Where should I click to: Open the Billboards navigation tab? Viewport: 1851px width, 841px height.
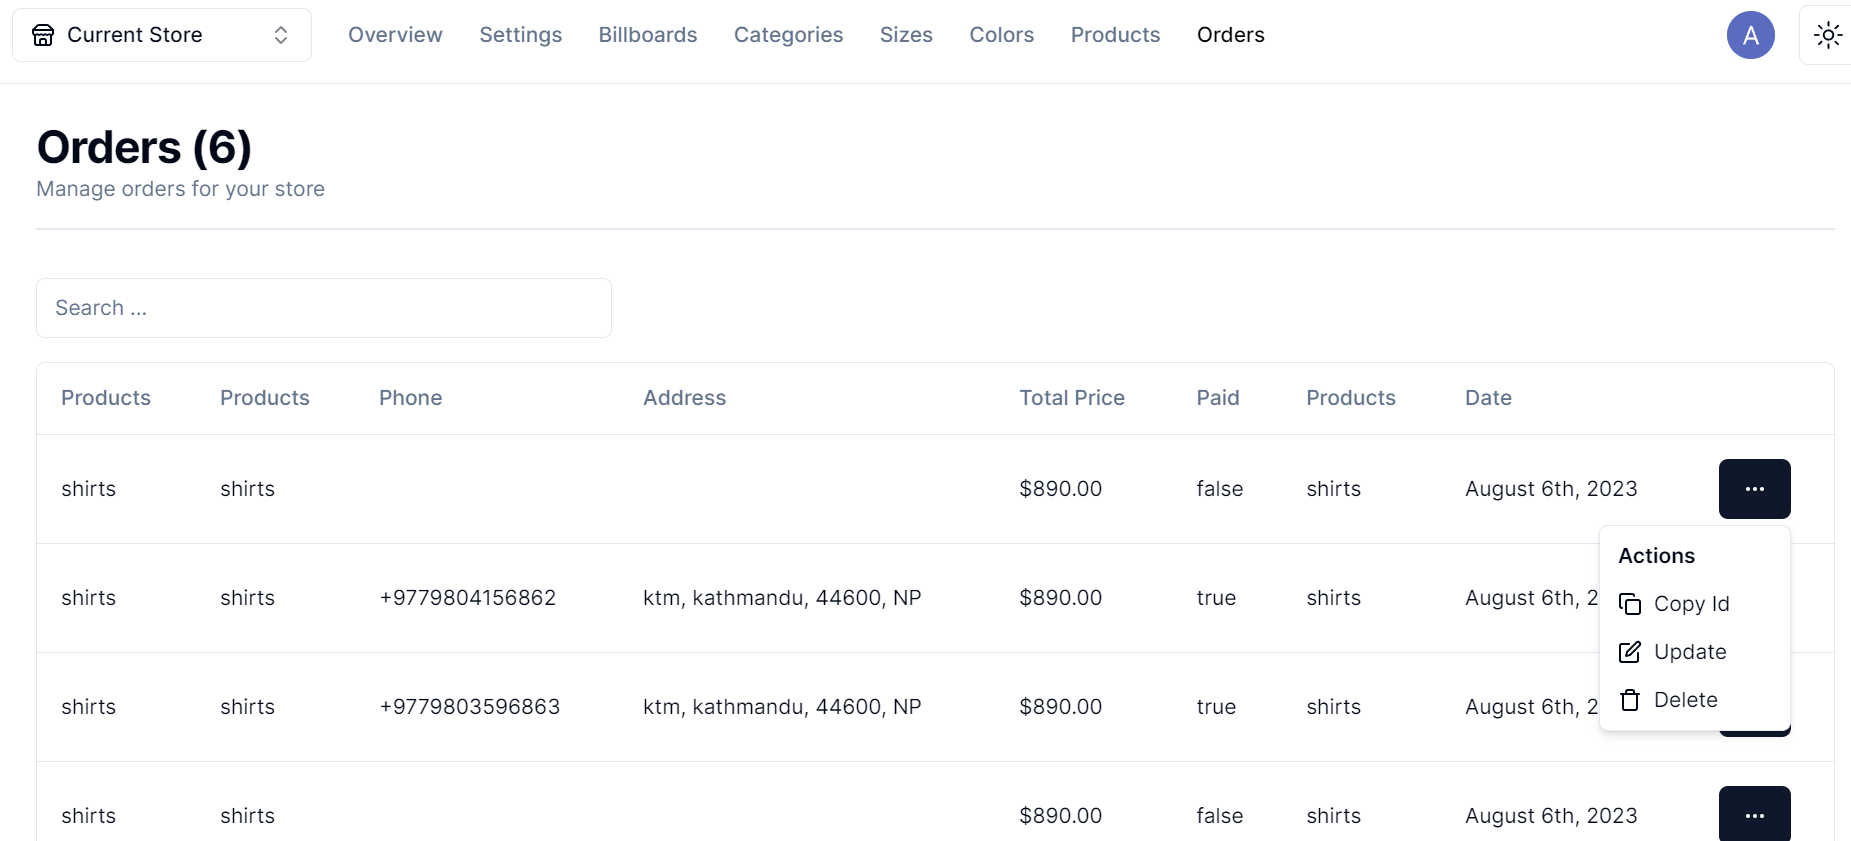[x=648, y=35]
